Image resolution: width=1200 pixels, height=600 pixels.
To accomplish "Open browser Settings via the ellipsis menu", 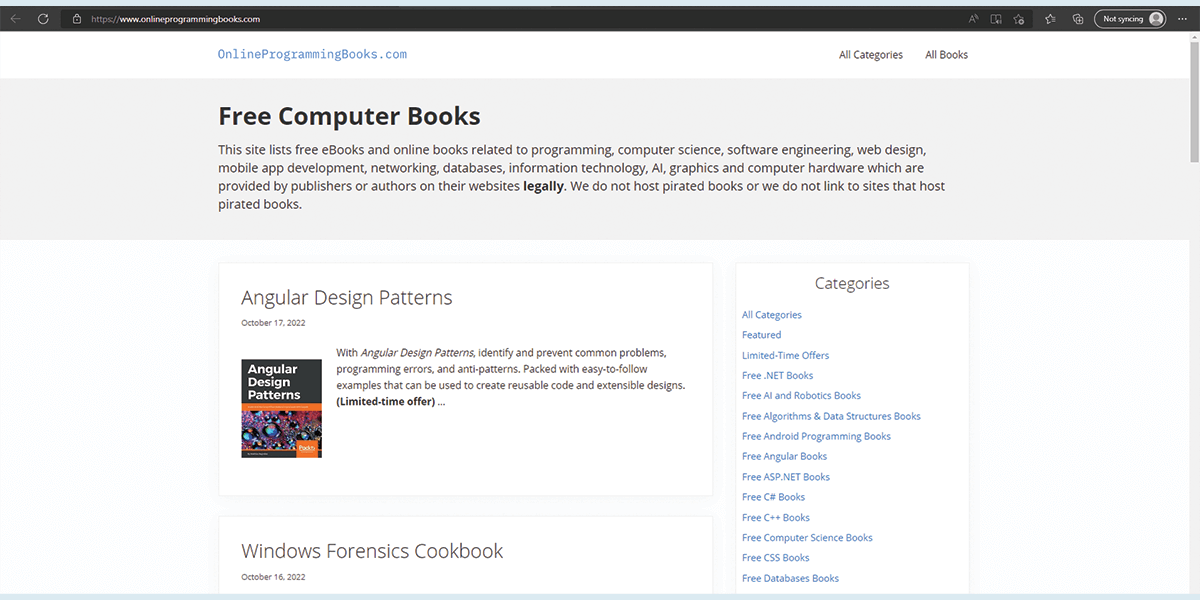I will 1182,18.
